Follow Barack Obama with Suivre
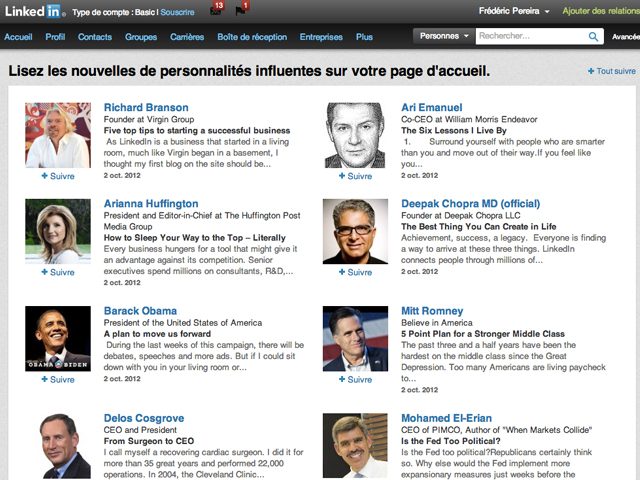640x480 pixels. [58, 379]
